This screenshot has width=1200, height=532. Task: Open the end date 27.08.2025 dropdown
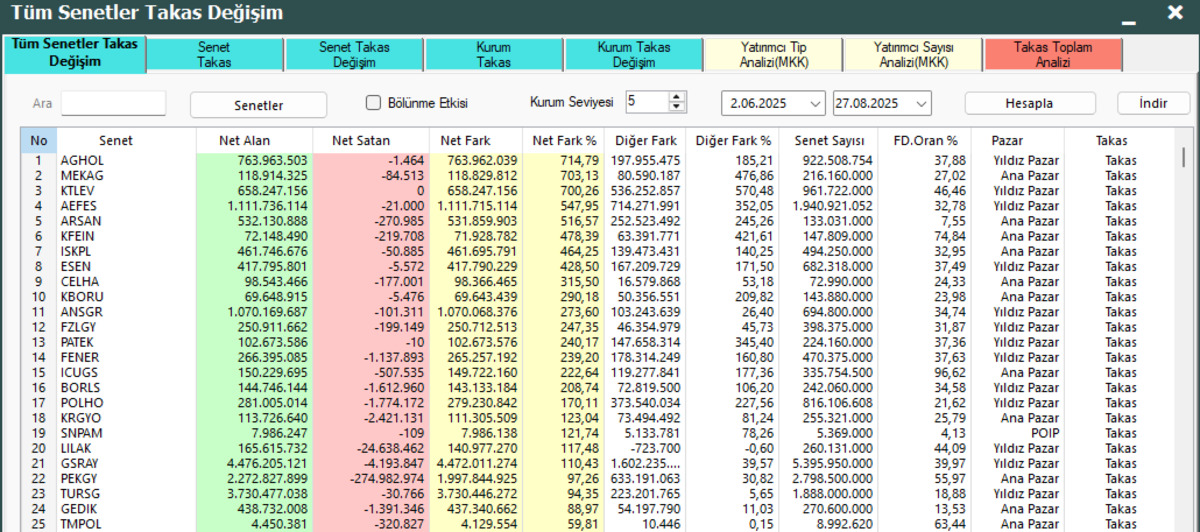click(920, 103)
